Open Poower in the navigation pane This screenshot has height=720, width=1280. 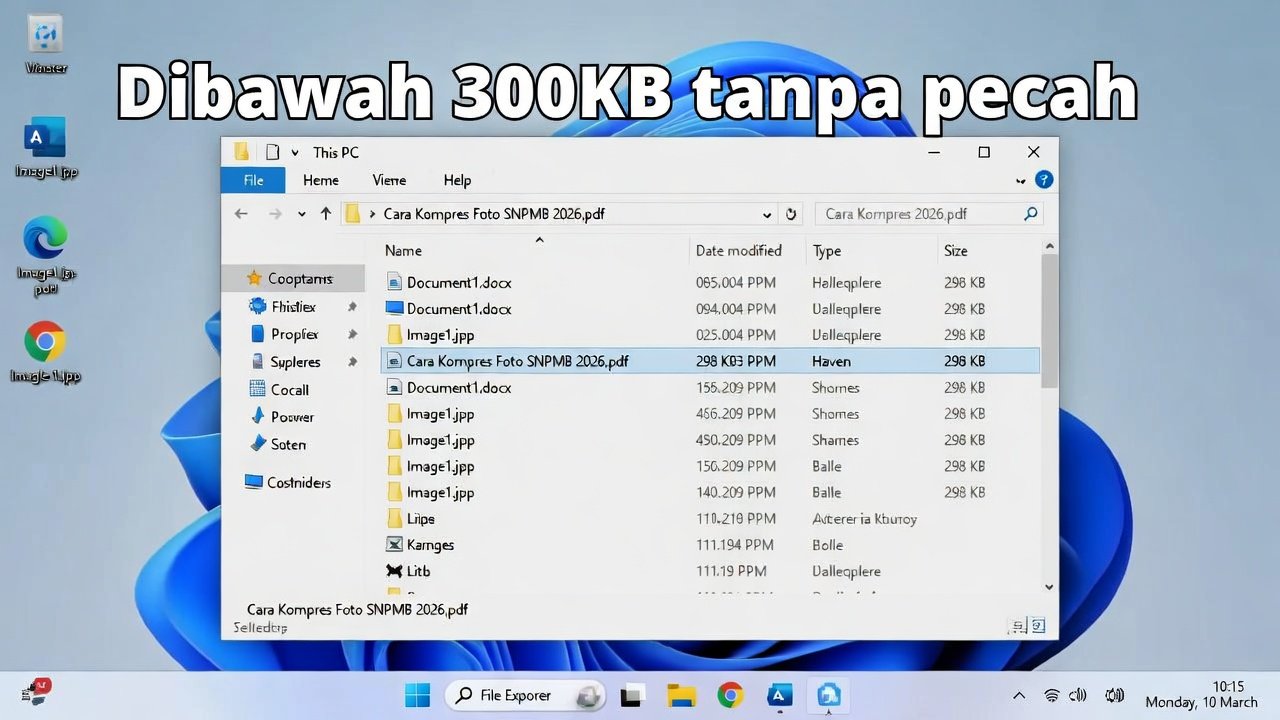(x=291, y=417)
